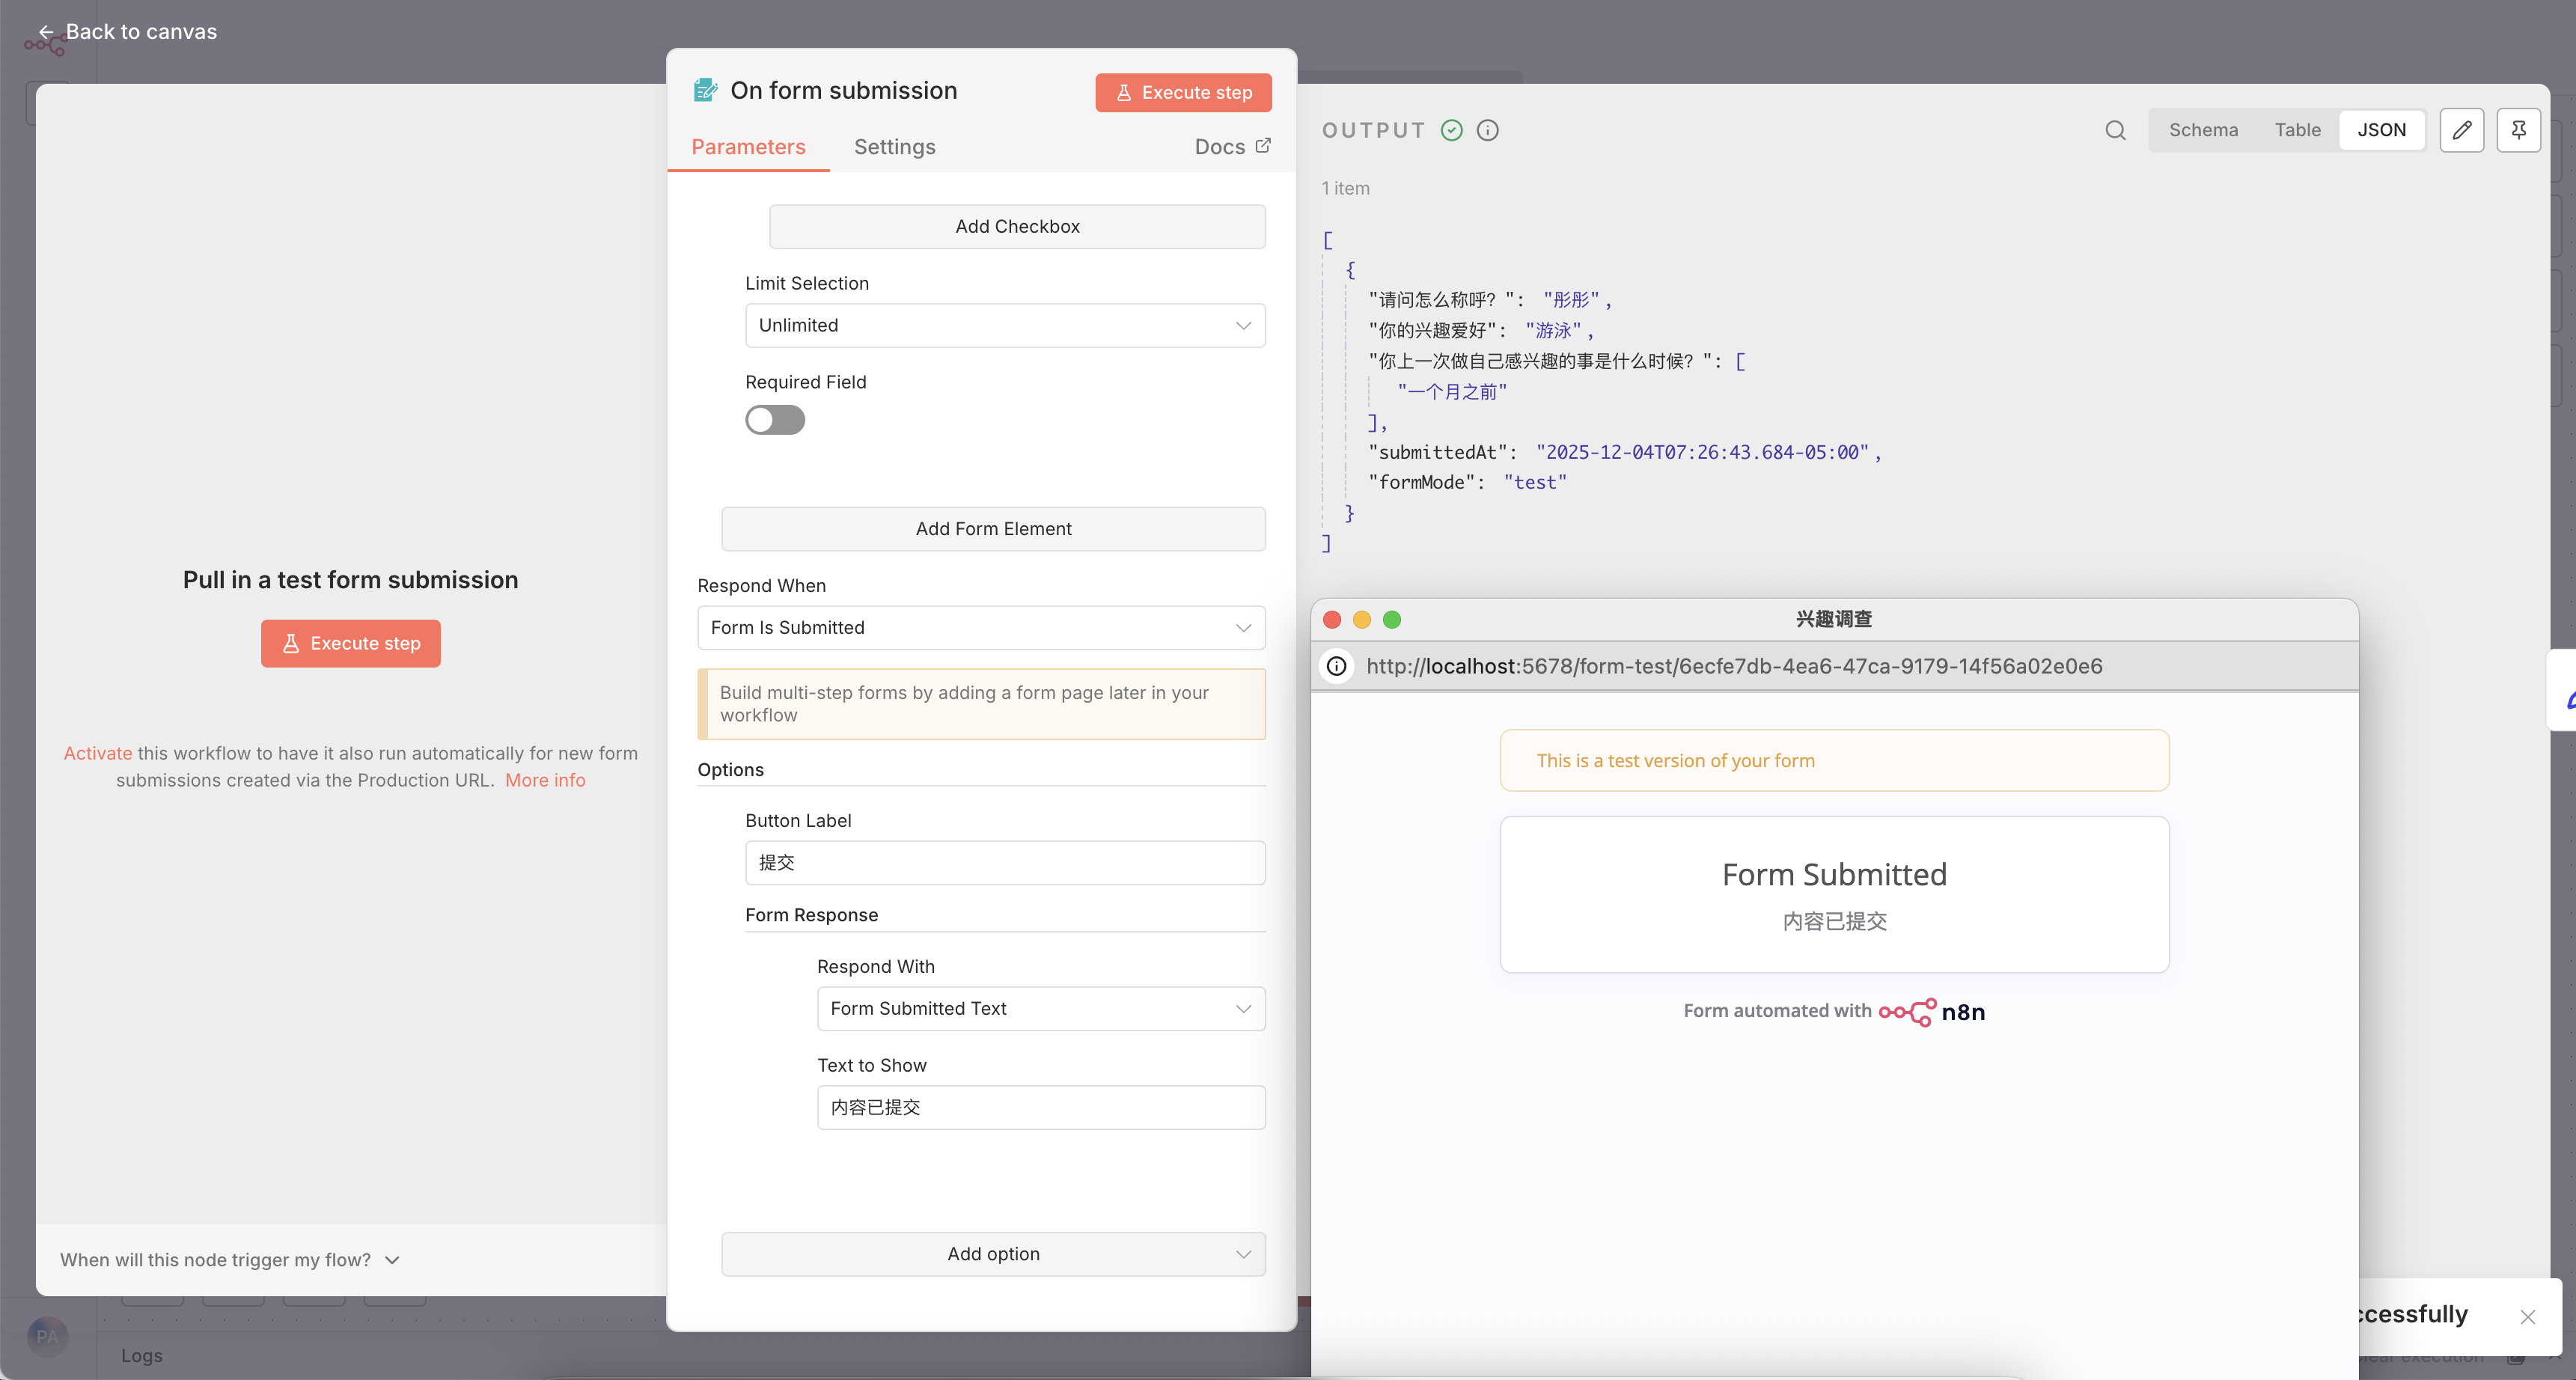
Task: Expand the Add option dropdown
Action: coord(993,1254)
